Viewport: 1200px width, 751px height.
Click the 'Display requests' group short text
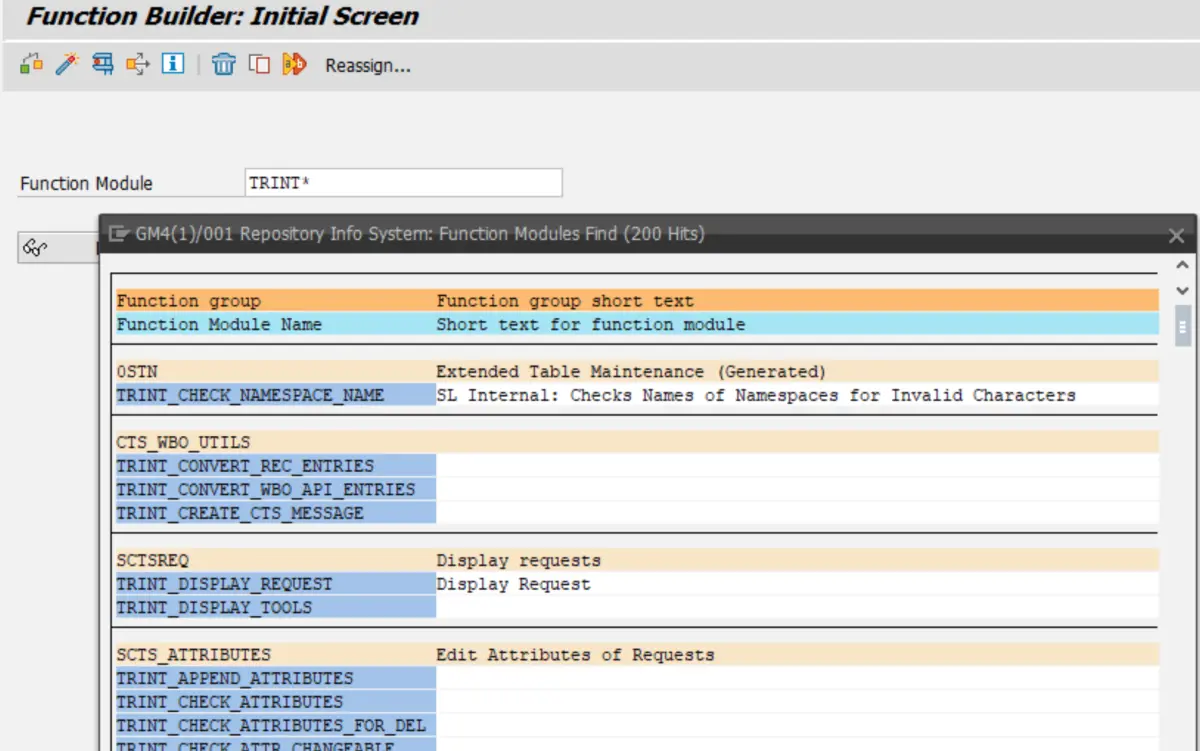(x=518, y=560)
